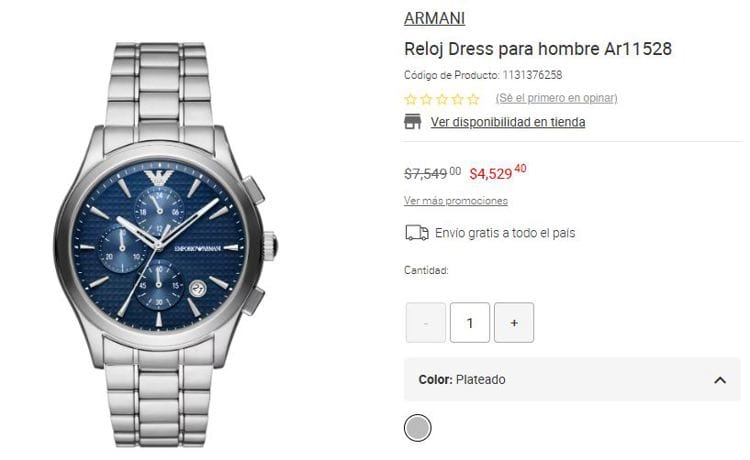Click the Armani watch product image
750x460 pixels.
[x=165, y=244]
